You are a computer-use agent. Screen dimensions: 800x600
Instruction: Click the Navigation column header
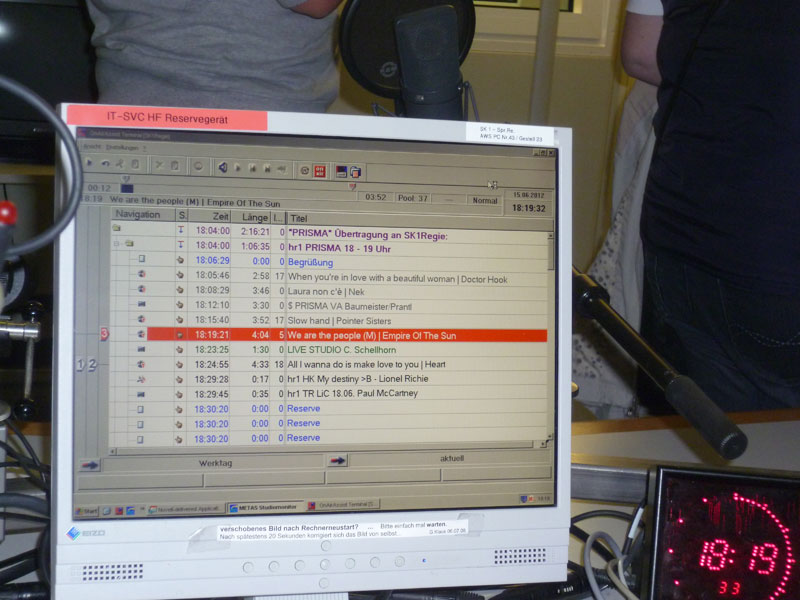coord(143,214)
